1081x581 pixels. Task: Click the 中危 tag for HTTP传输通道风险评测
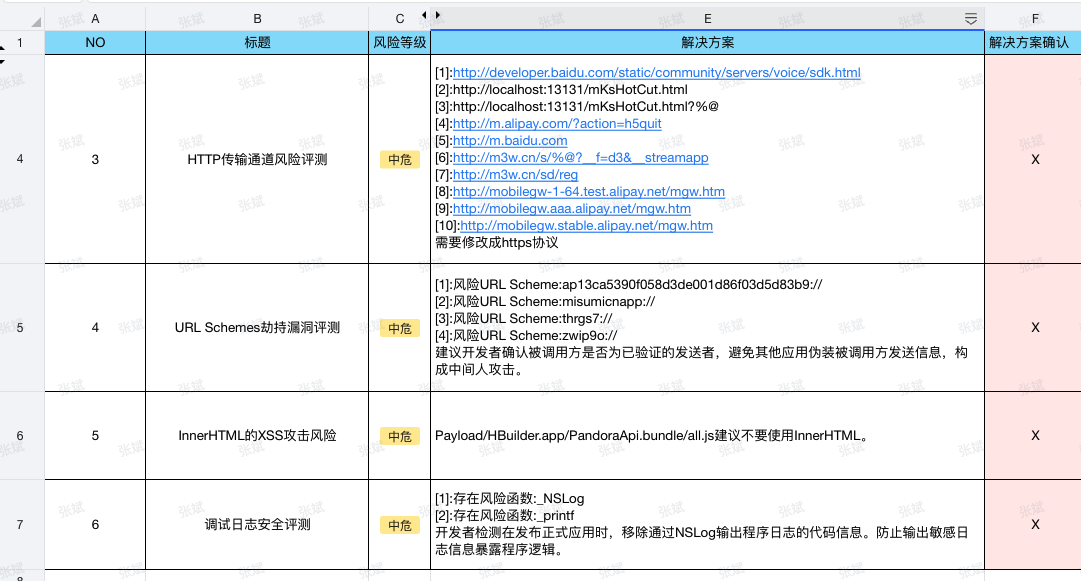click(400, 159)
